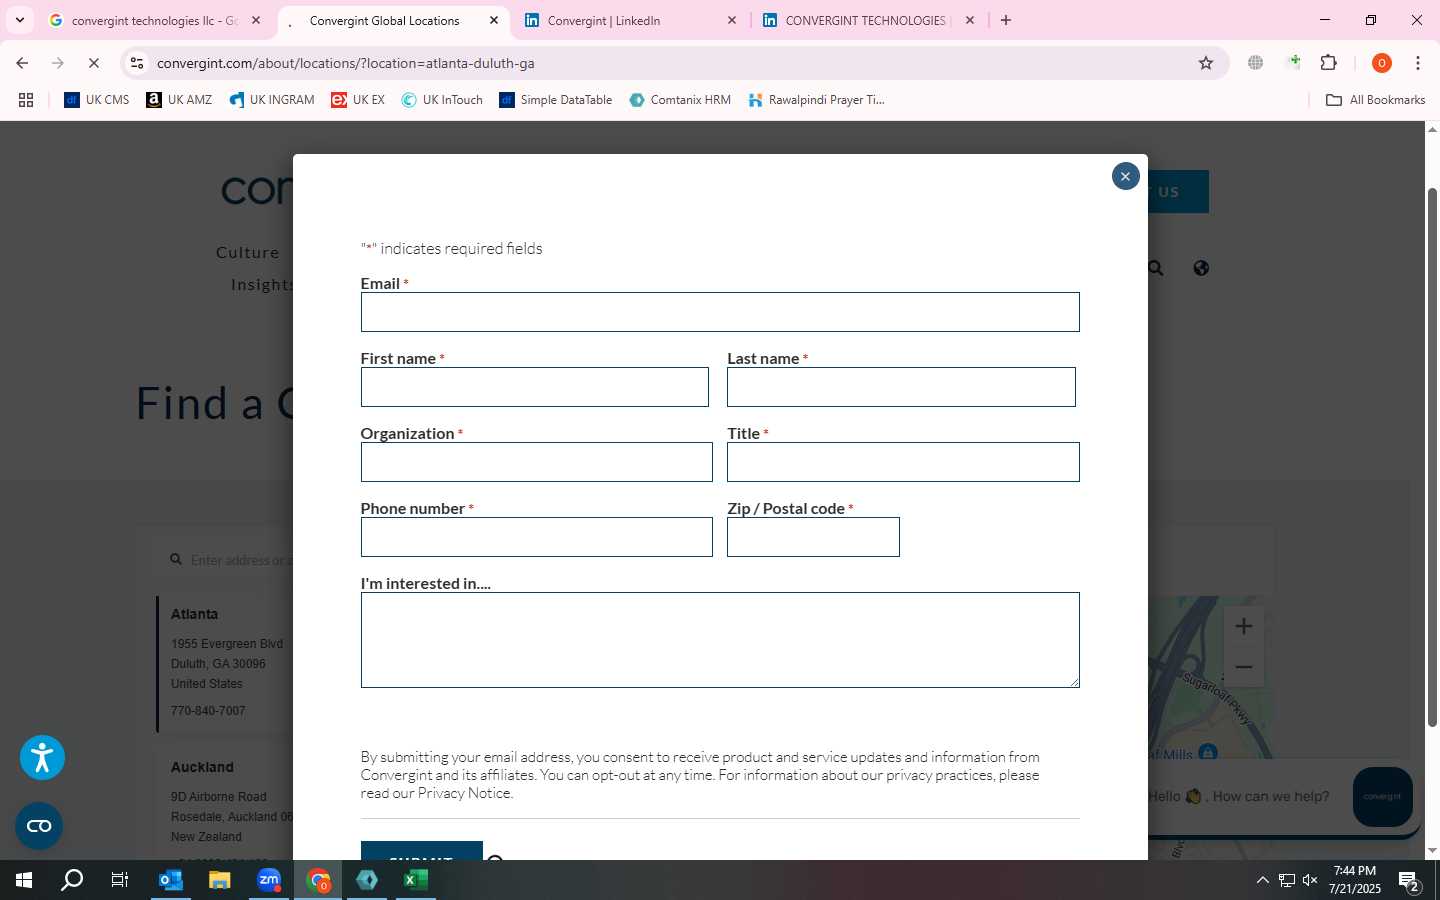Close the contact form popup
Screen dimensions: 1440x900
click(1125, 176)
